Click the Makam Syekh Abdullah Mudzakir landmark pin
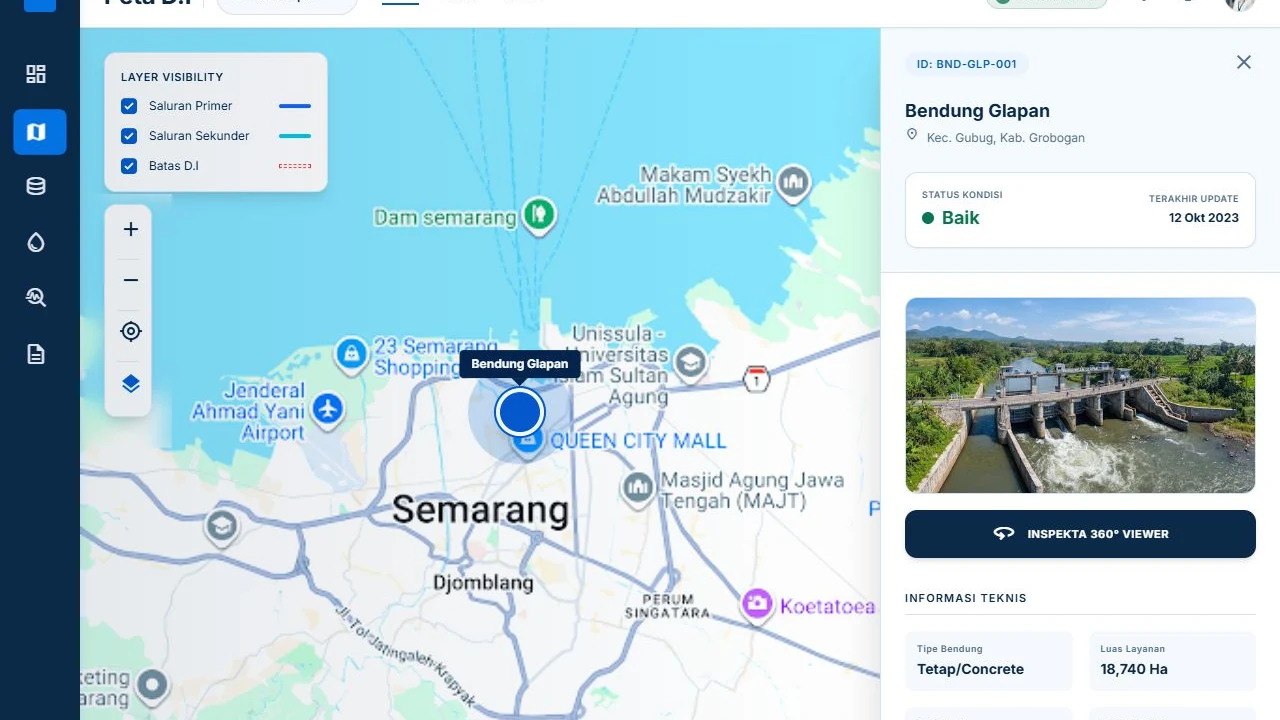Viewport: 1280px width, 720px height. (x=794, y=183)
